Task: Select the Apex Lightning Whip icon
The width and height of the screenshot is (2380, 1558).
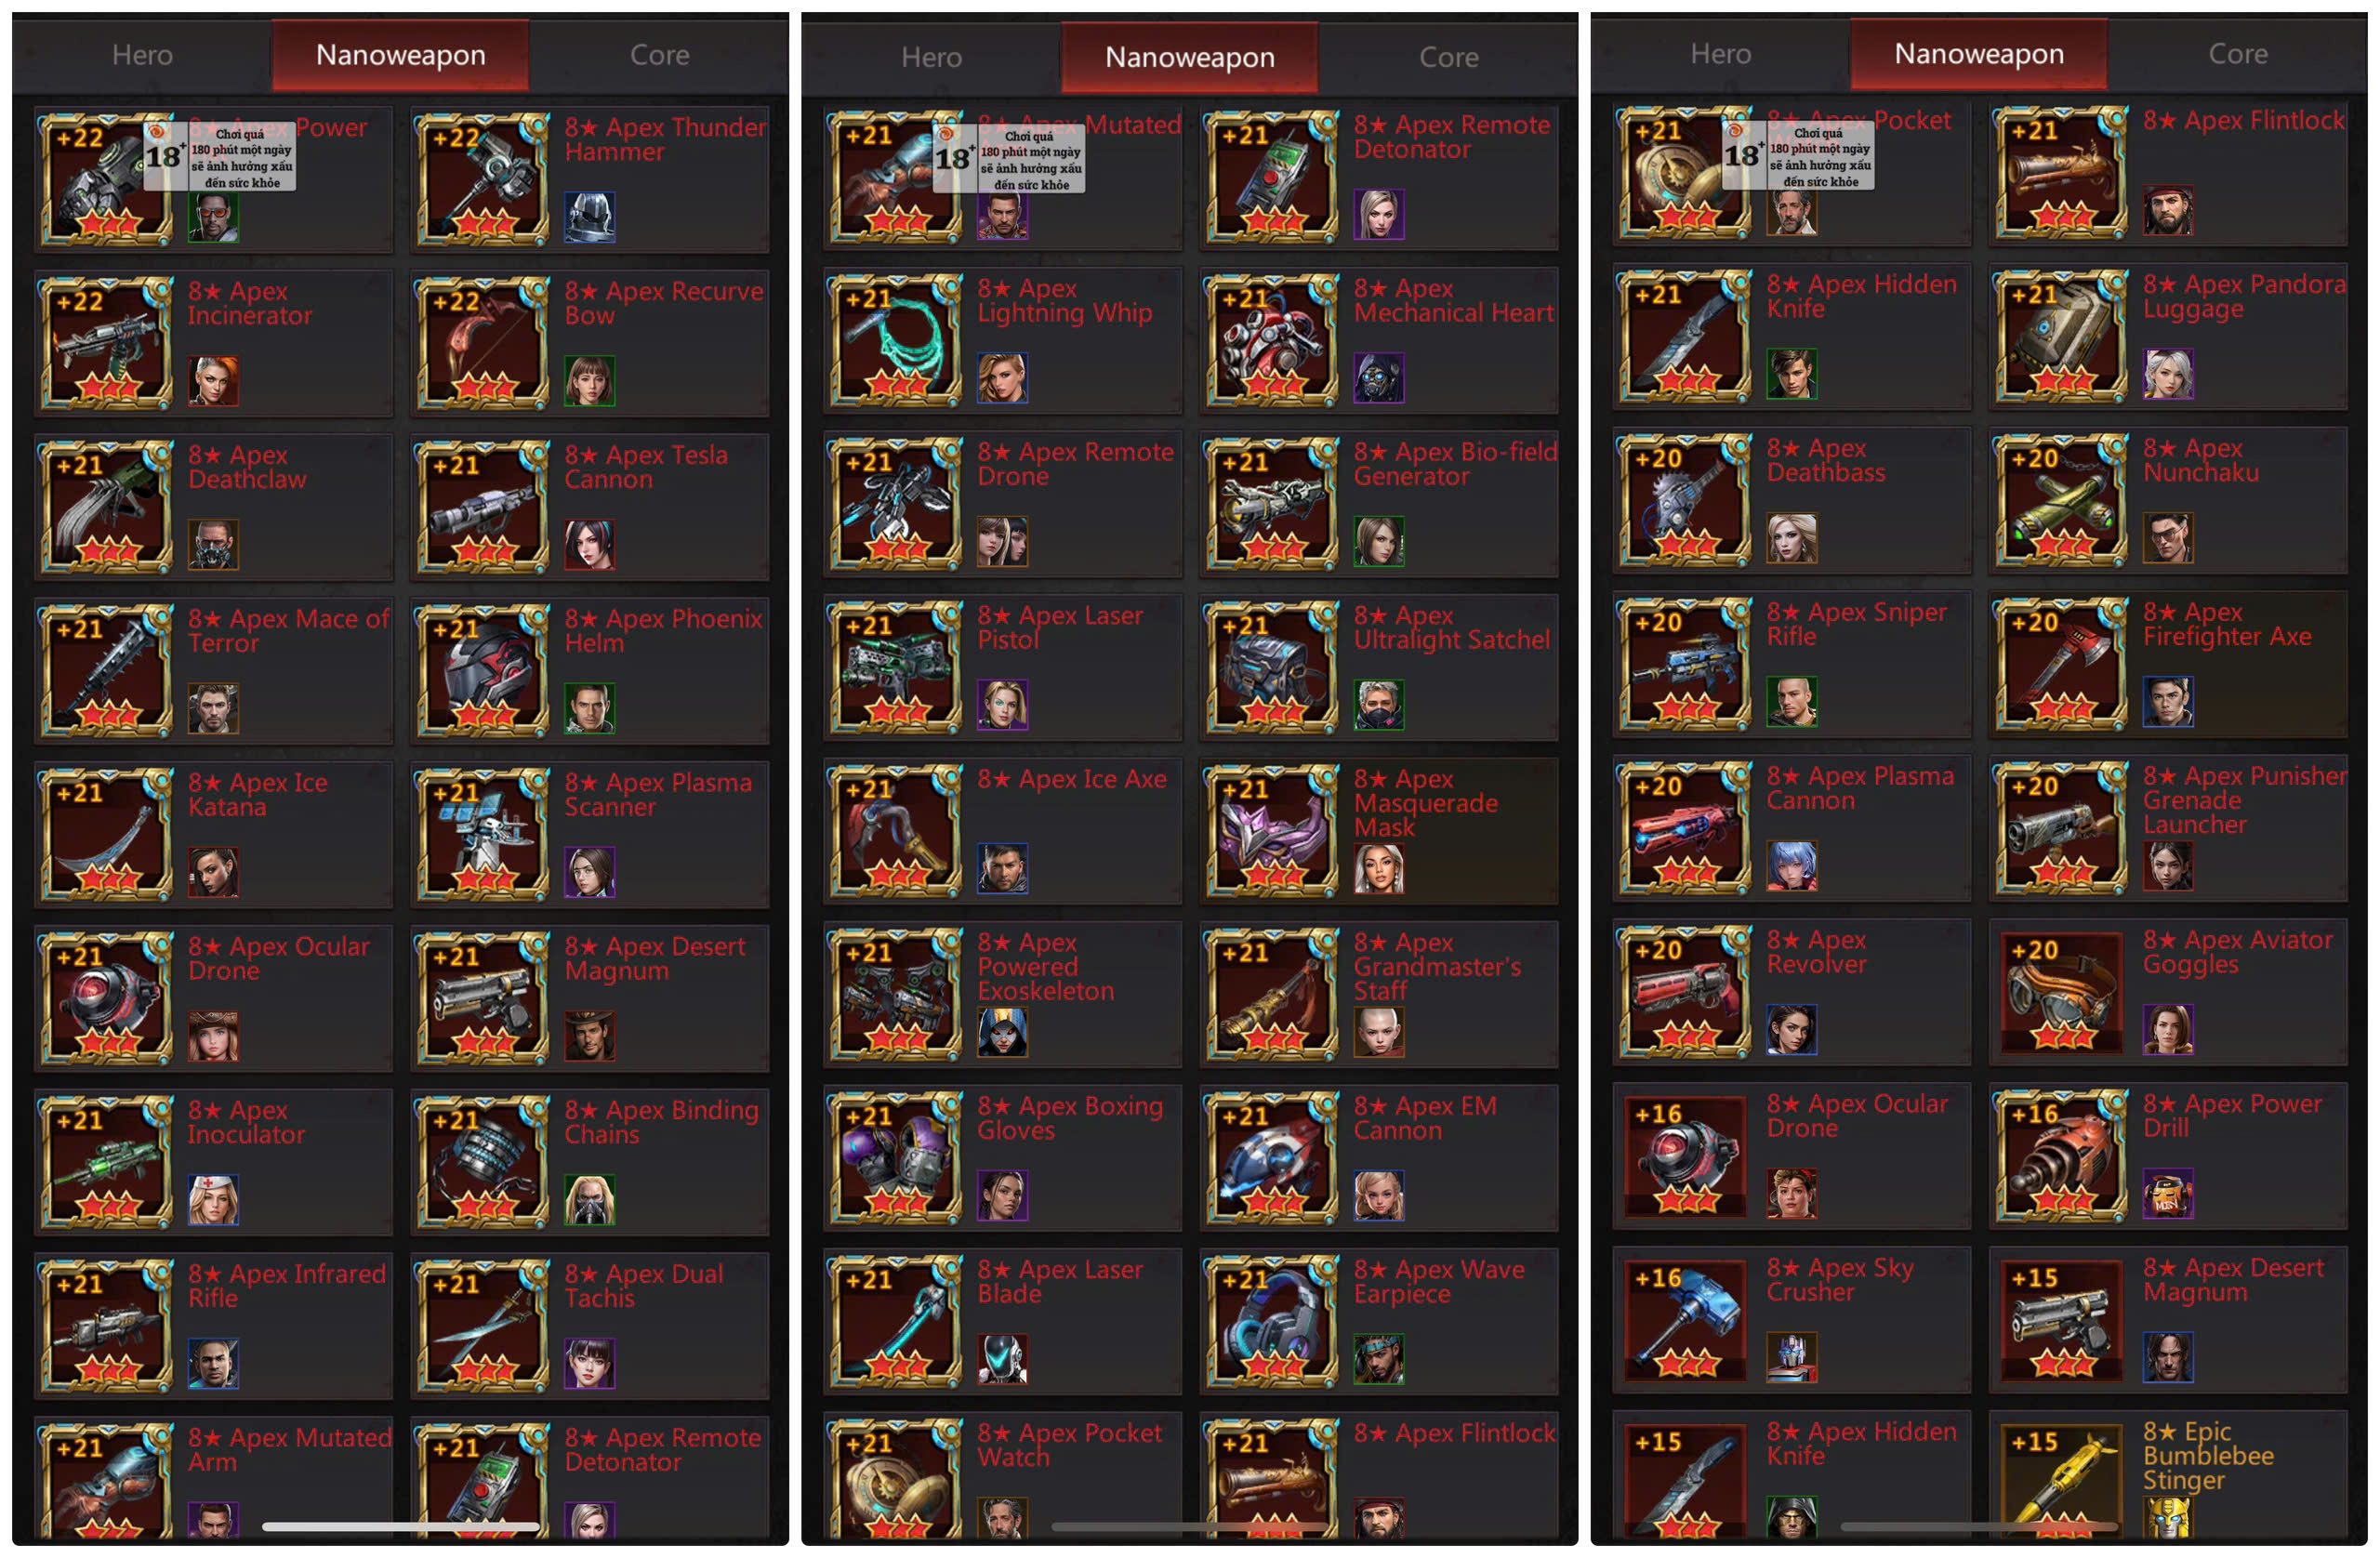Action: pyautogui.click(x=896, y=340)
